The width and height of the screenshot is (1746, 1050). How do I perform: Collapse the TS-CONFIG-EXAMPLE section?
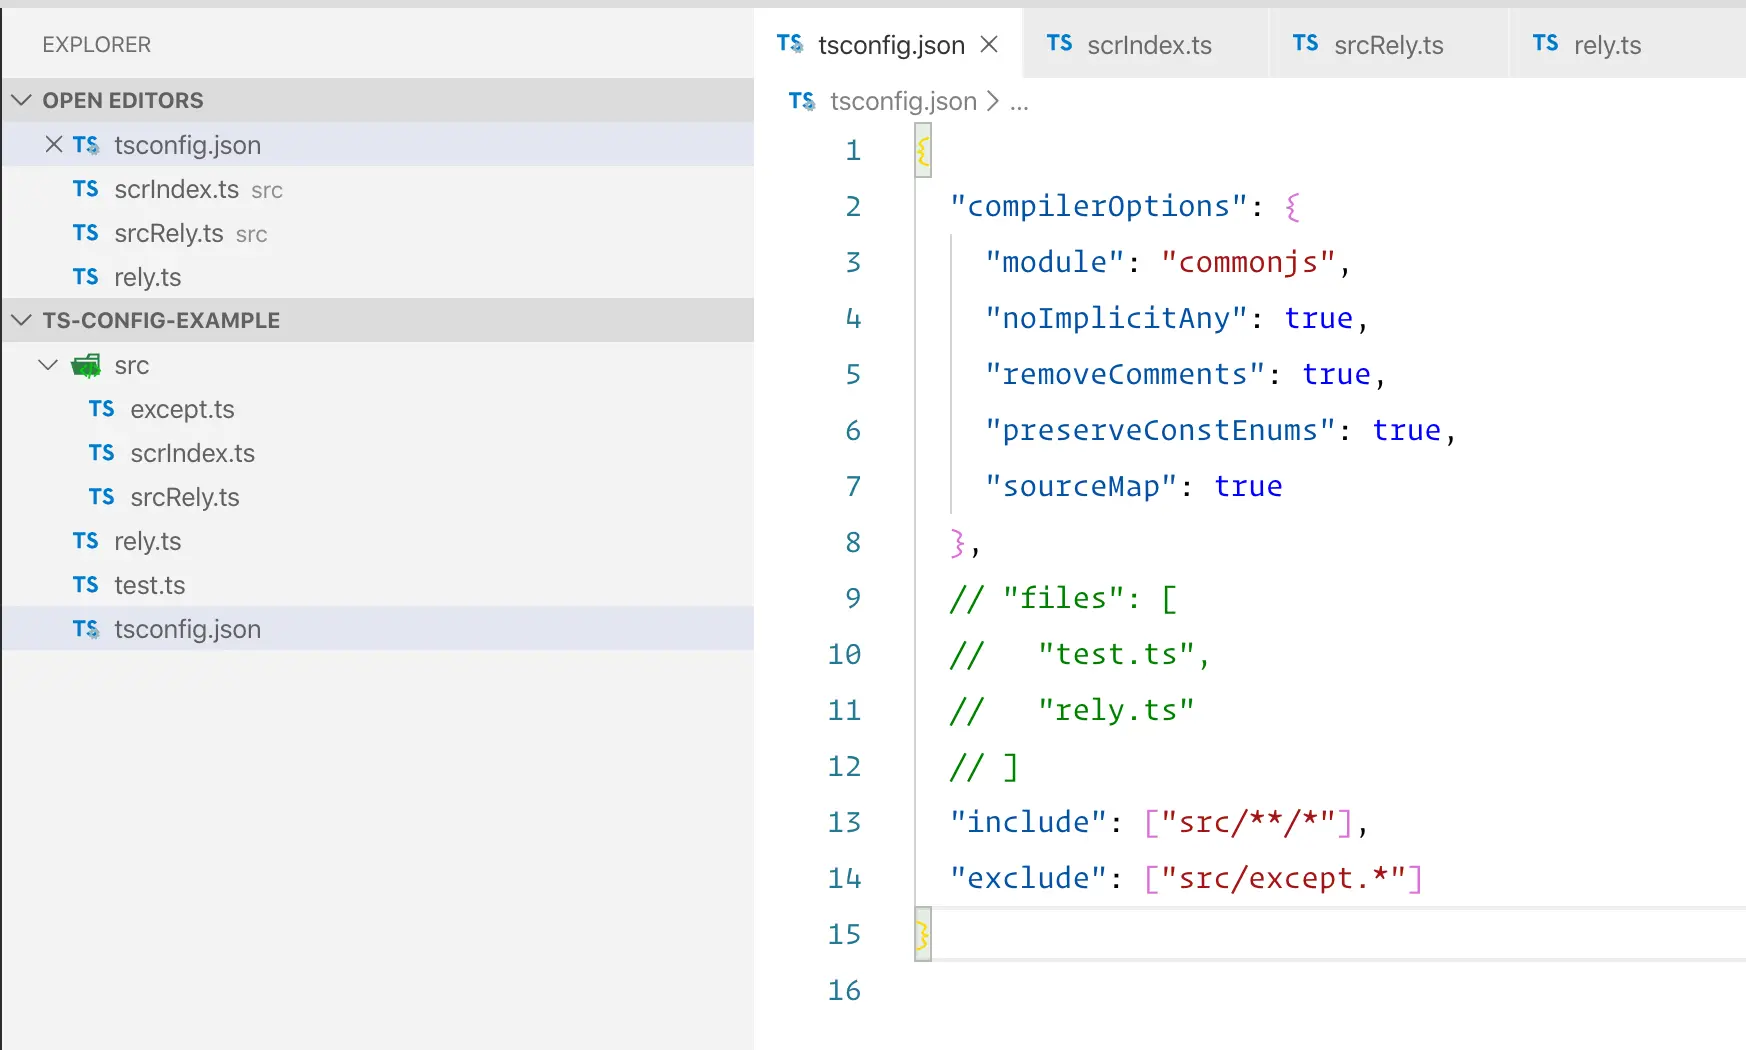pyautogui.click(x=22, y=320)
